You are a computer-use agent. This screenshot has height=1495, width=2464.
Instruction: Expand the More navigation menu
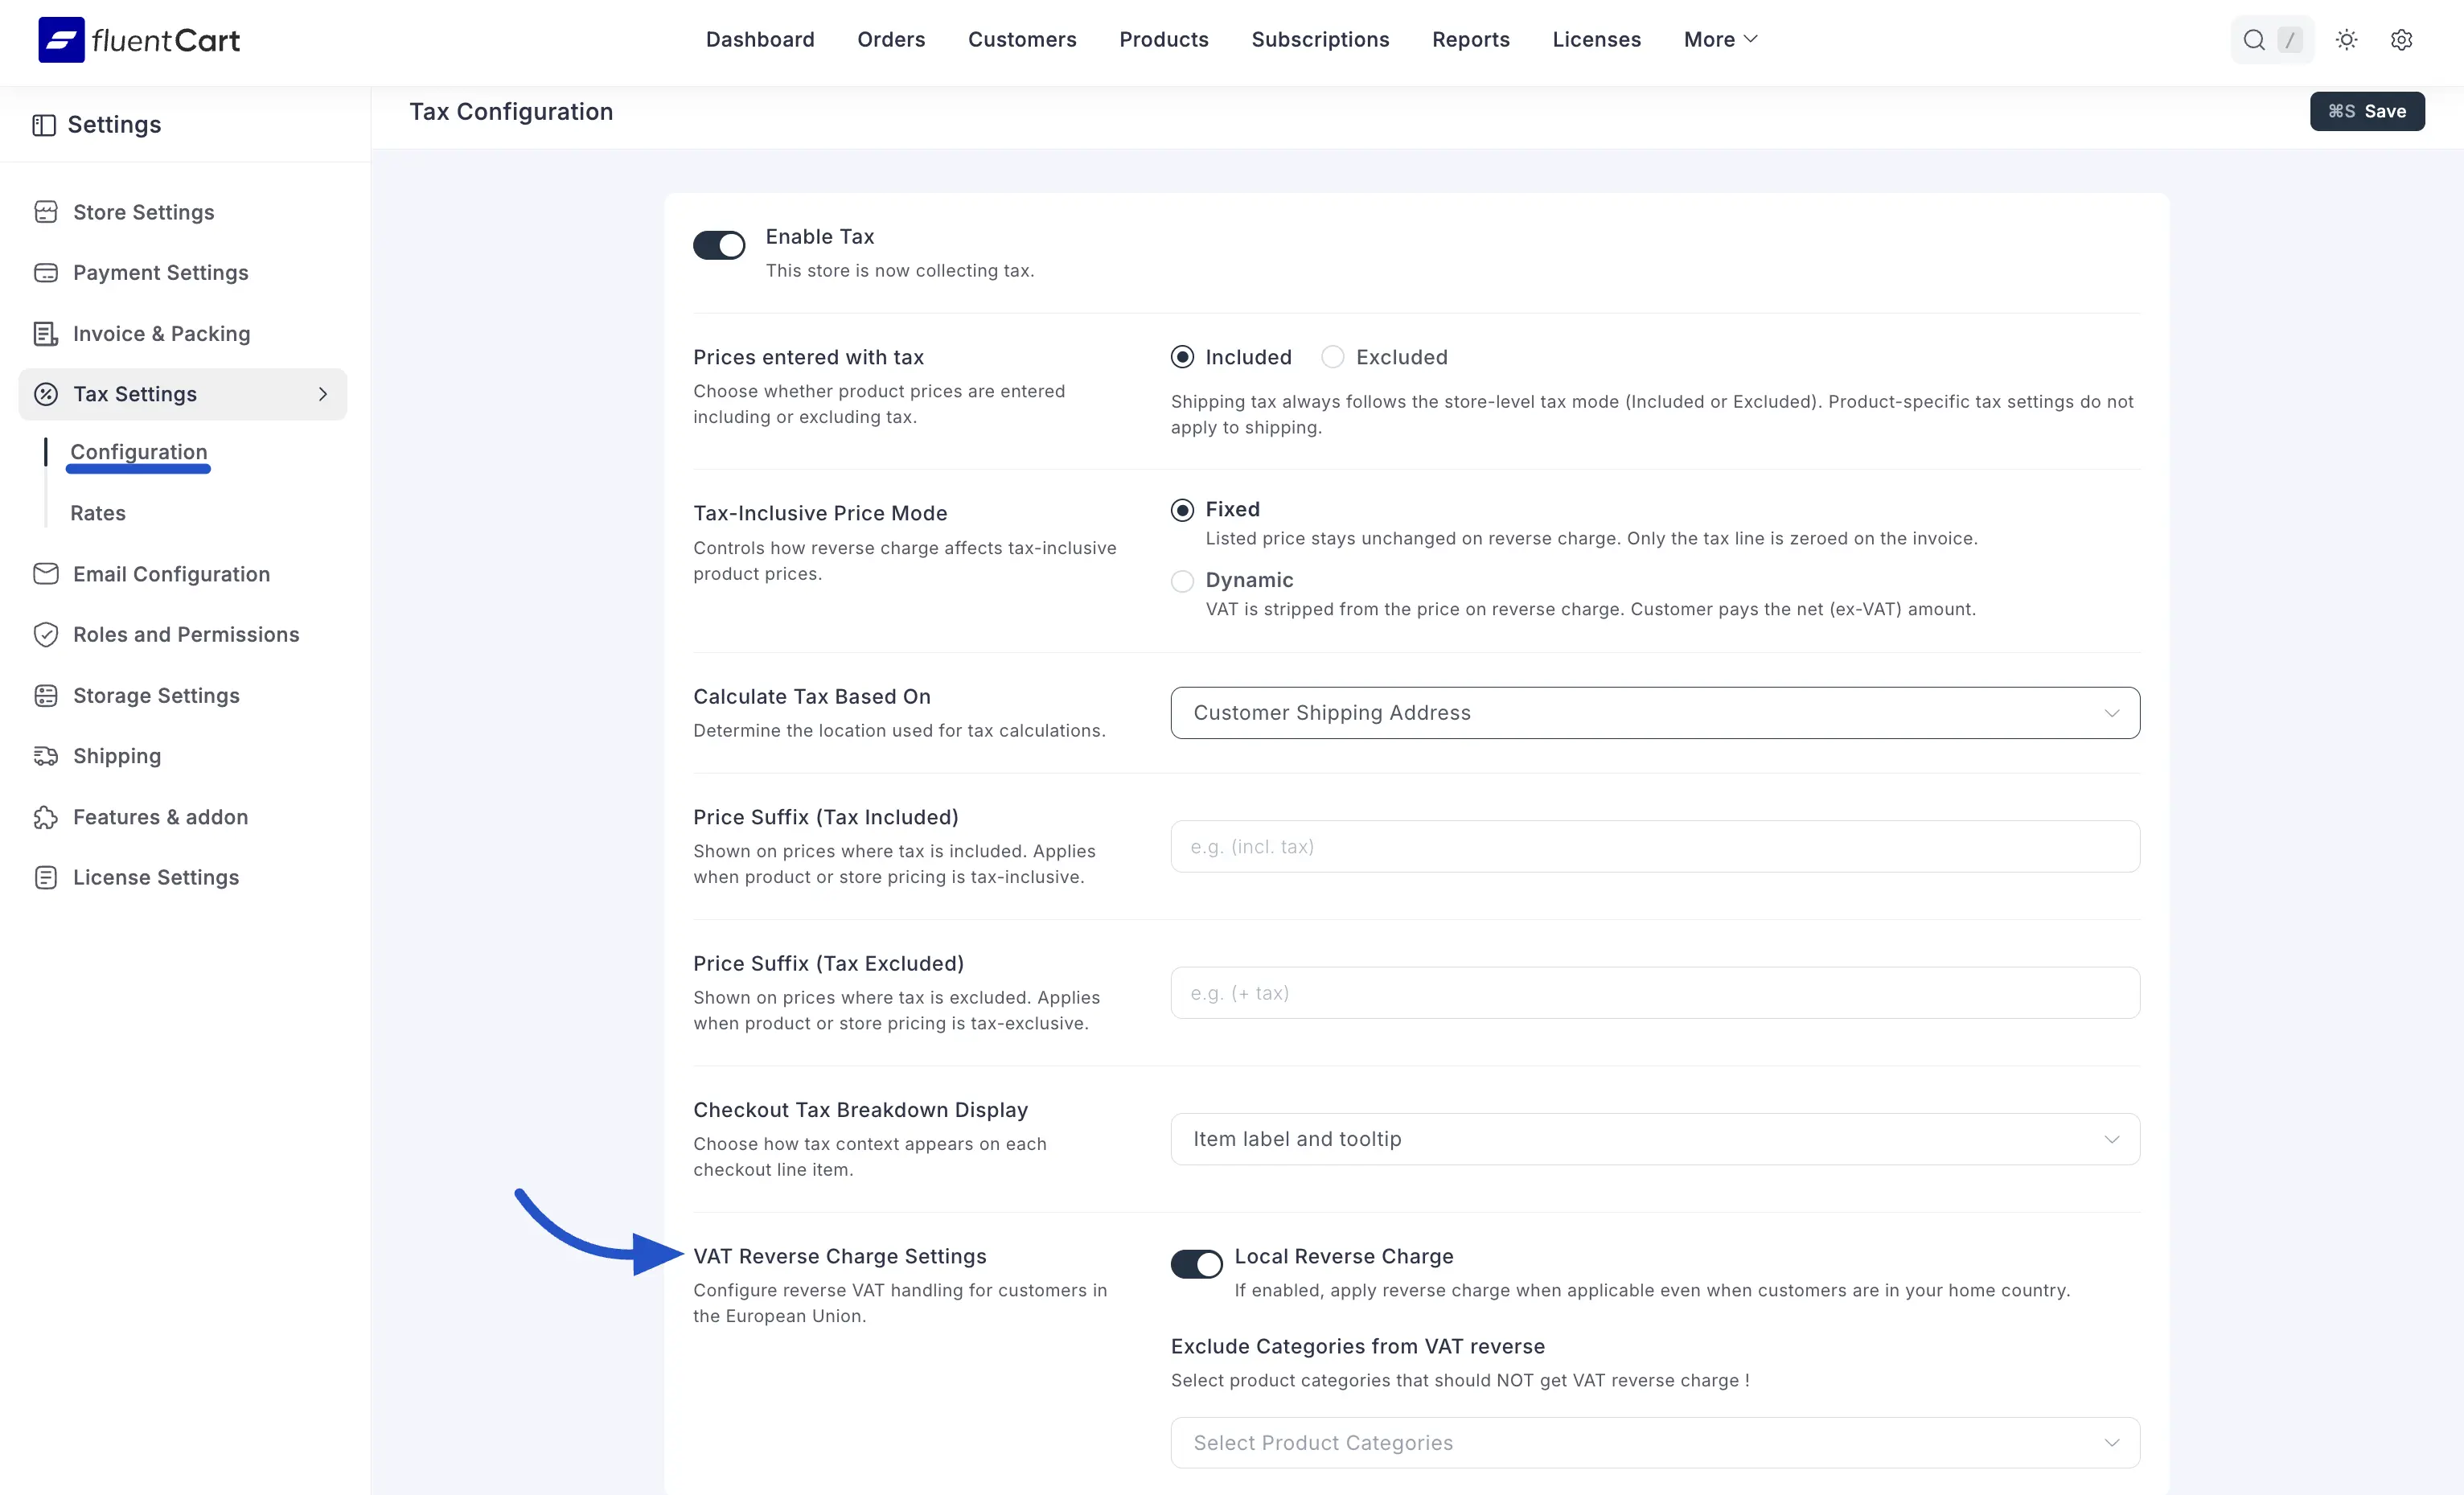(1720, 40)
